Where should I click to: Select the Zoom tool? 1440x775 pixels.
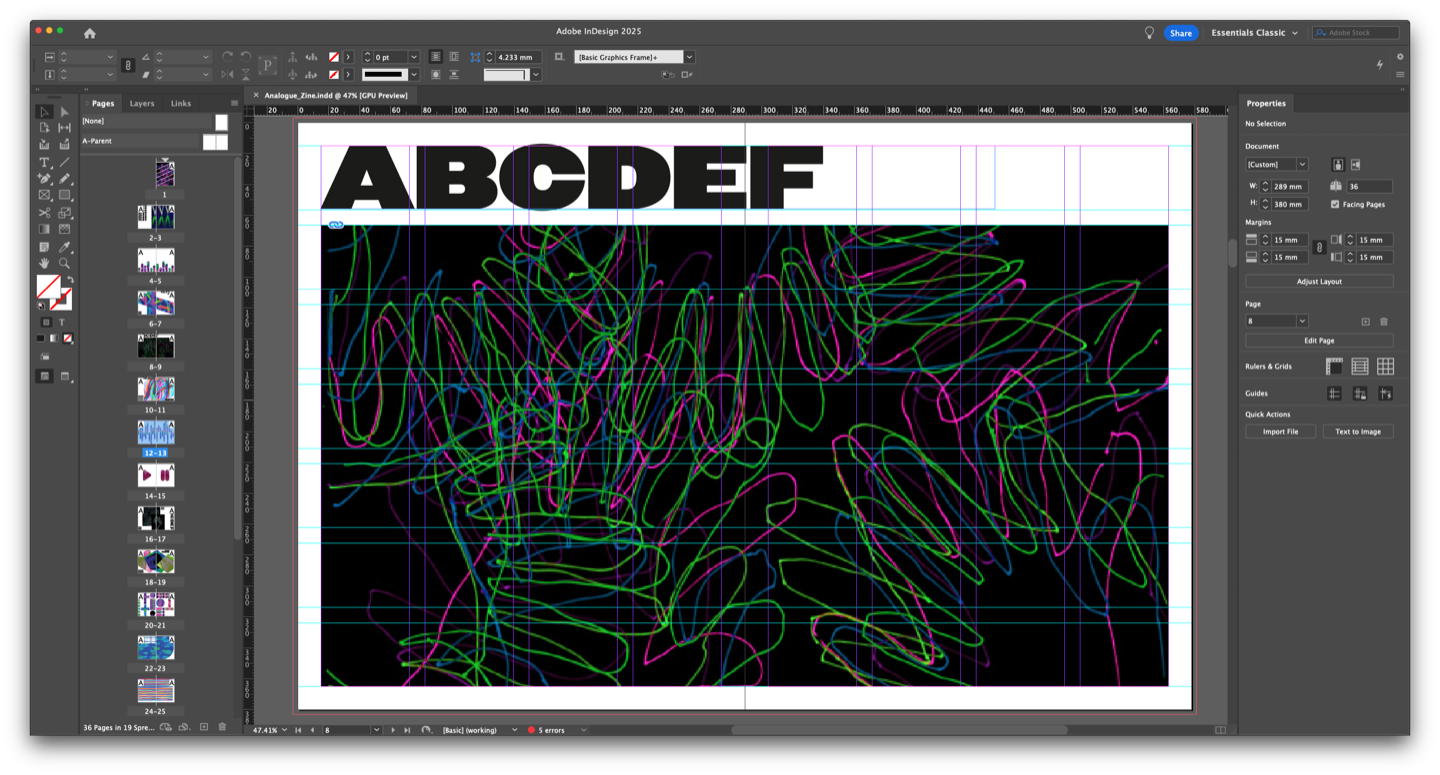click(x=64, y=263)
